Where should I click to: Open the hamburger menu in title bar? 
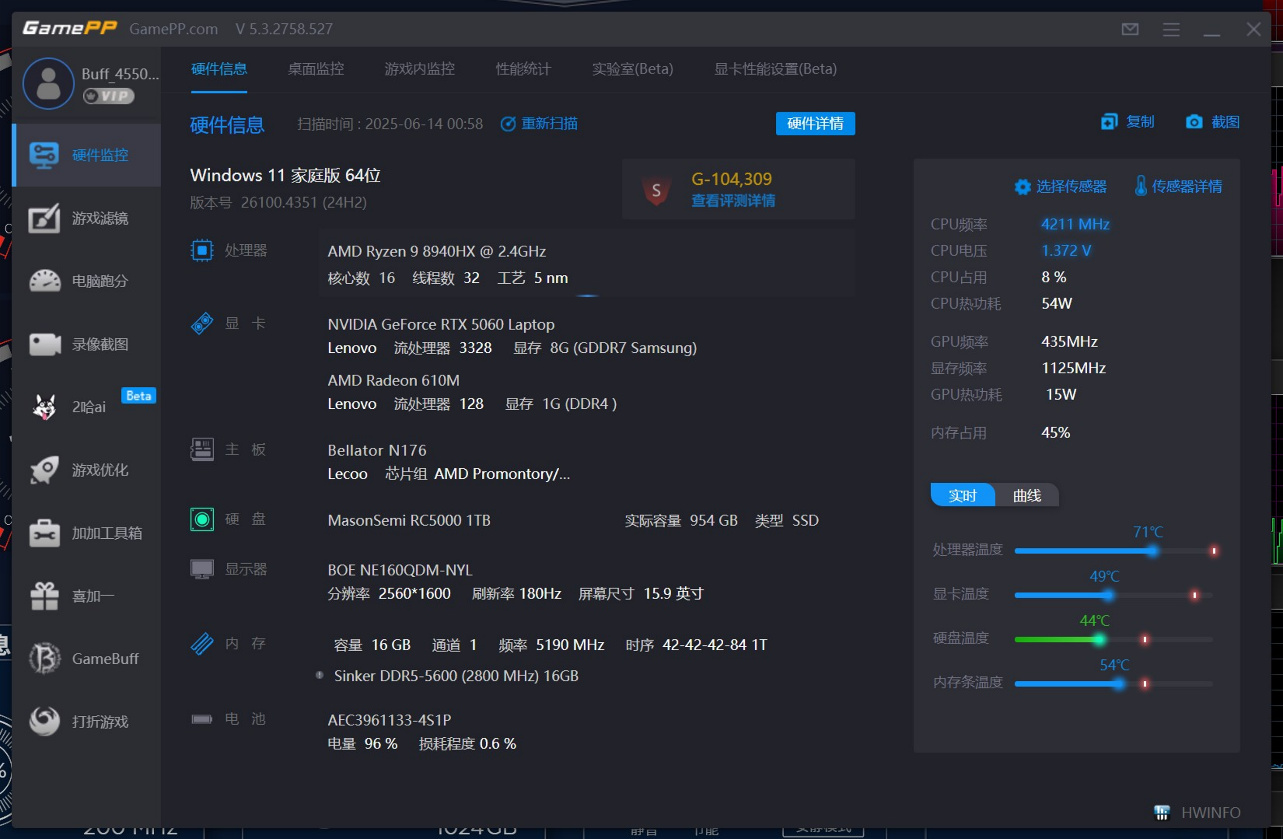point(1171,30)
